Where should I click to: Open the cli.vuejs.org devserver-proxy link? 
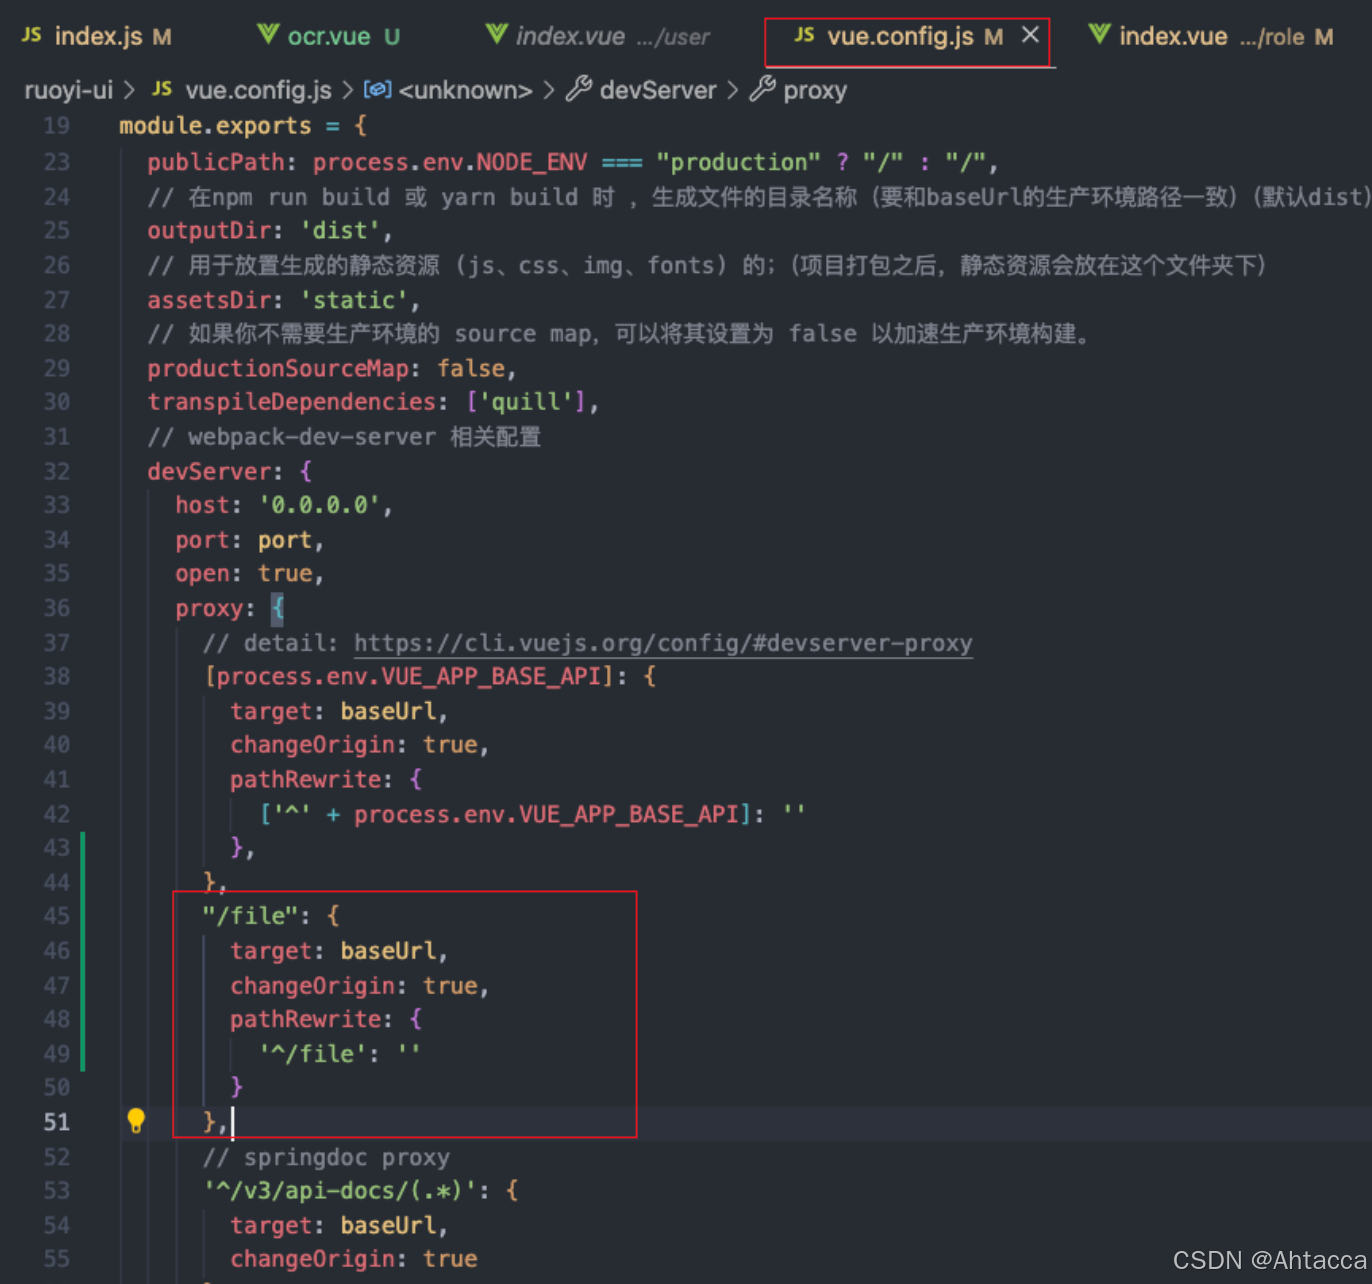click(663, 643)
